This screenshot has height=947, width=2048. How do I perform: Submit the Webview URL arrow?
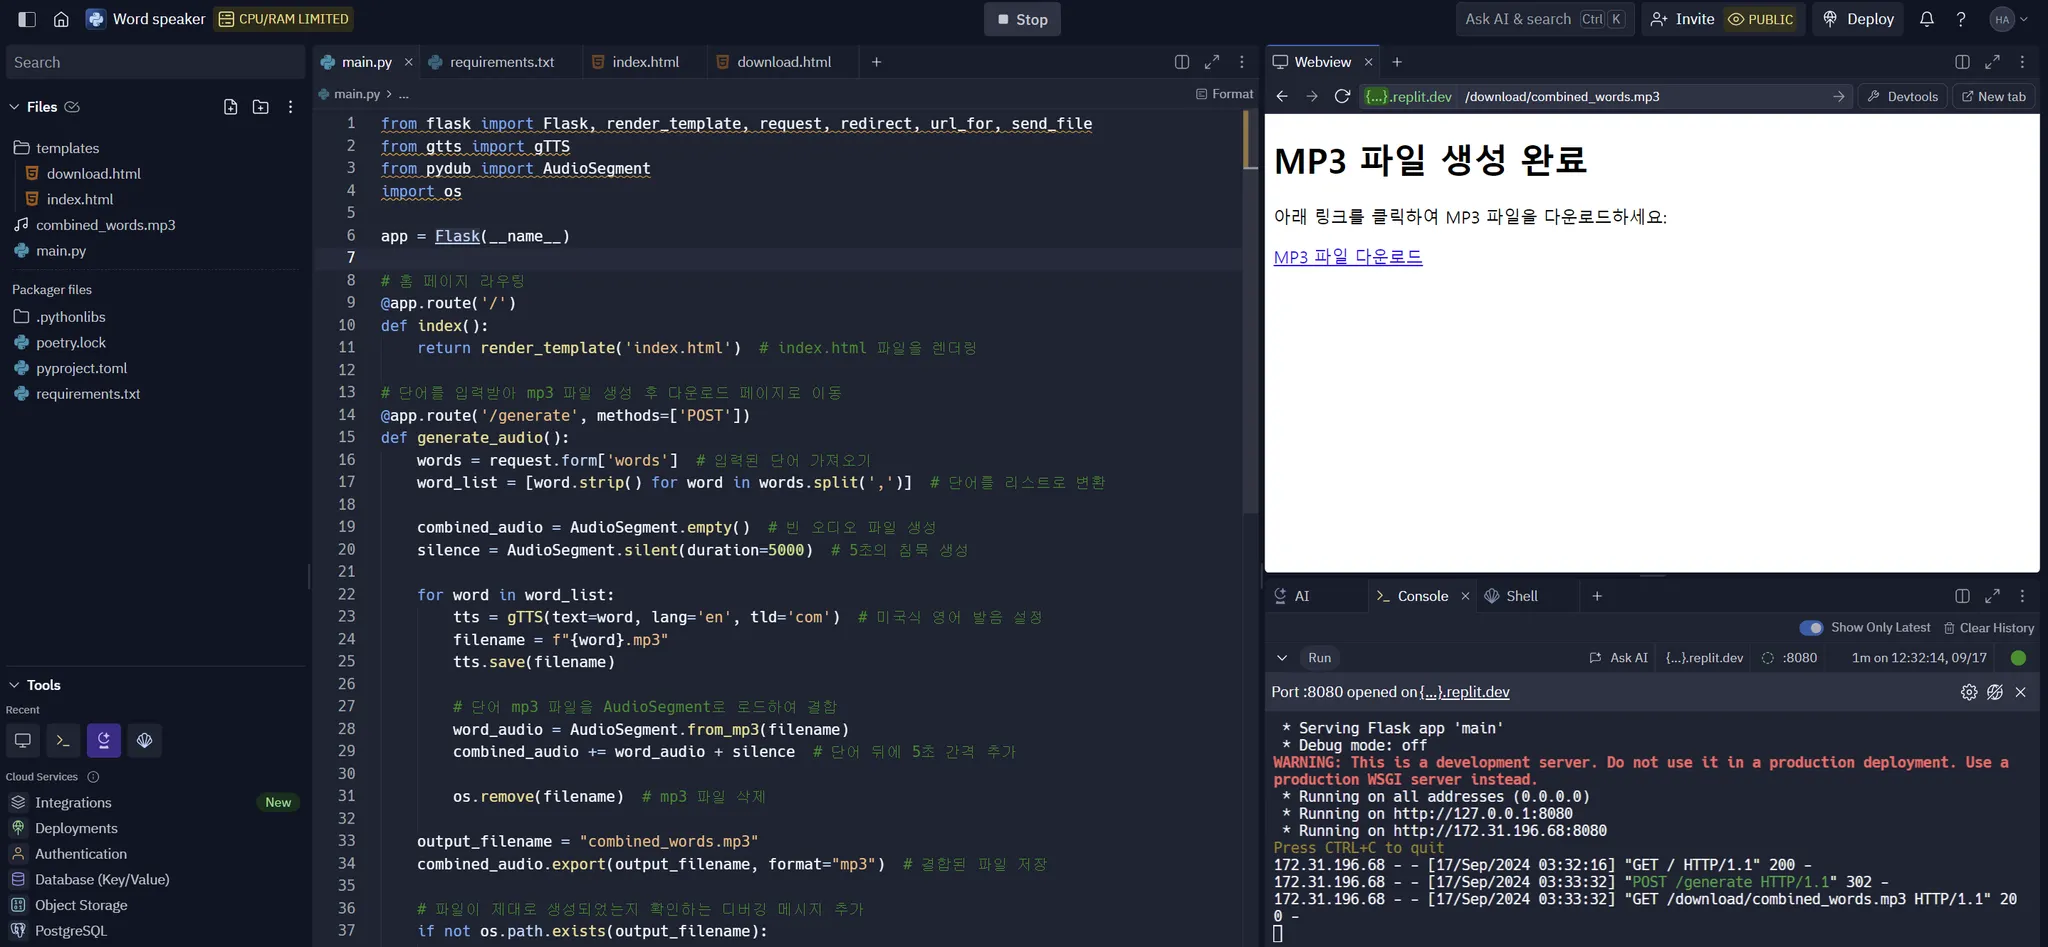pos(1838,97)
